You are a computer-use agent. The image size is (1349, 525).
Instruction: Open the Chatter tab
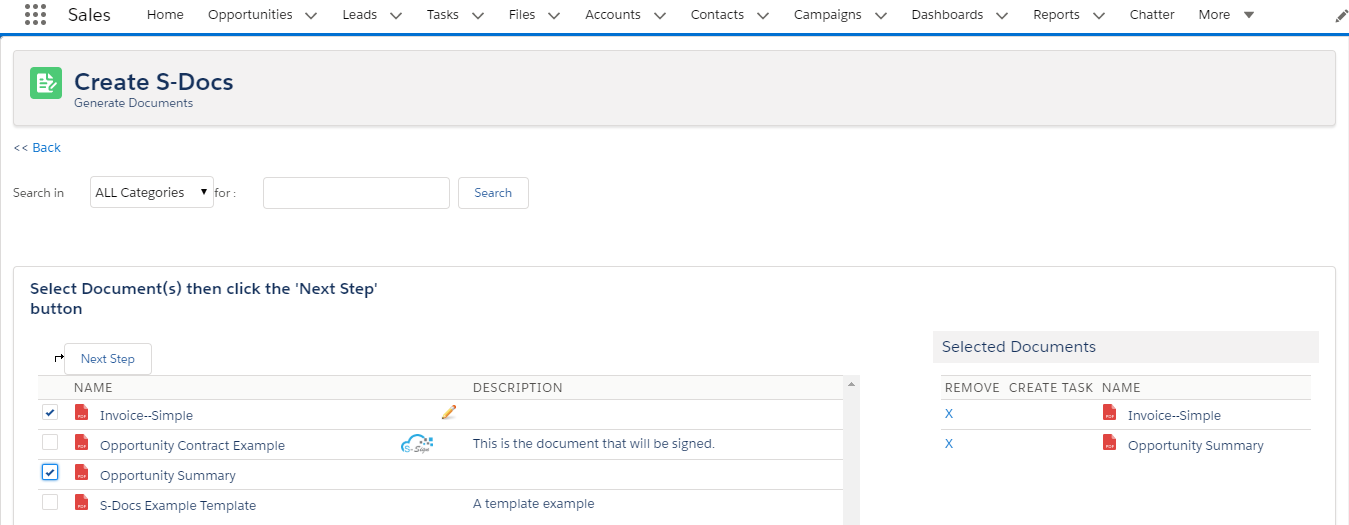pyautogui.click(x=1152, y=15)
